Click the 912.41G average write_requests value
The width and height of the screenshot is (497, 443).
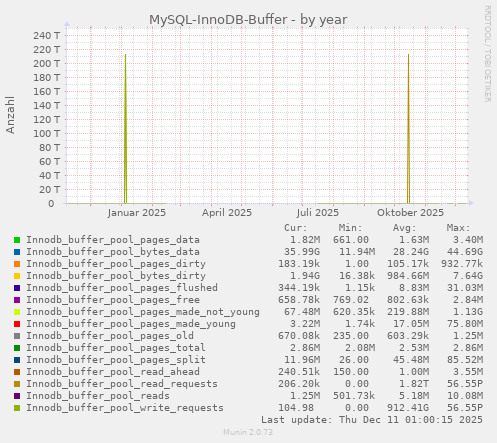point(408,408)
